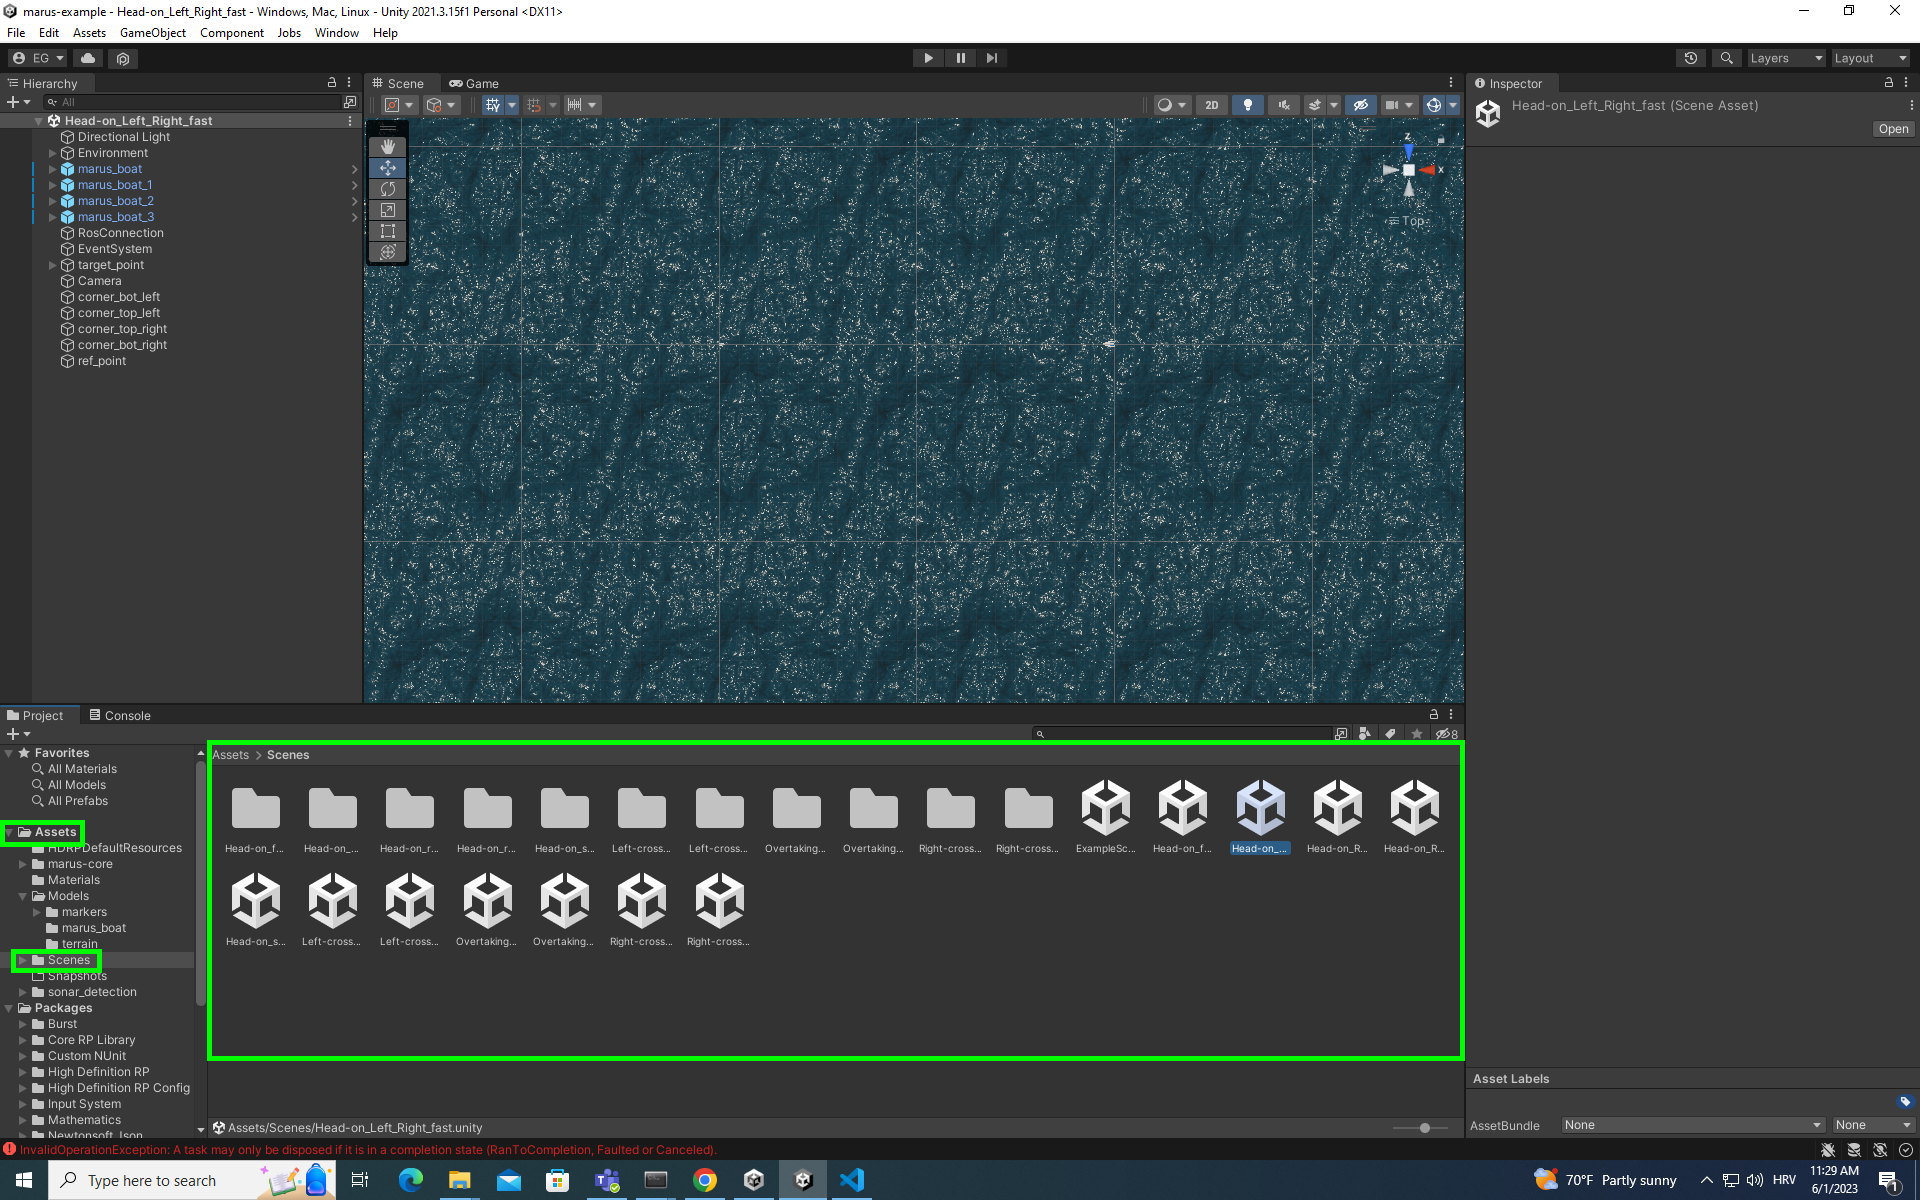Toggle hidden objects visibility in scene
The height and width of the screenshot is (1200, 1920).
click(1360, 105)
